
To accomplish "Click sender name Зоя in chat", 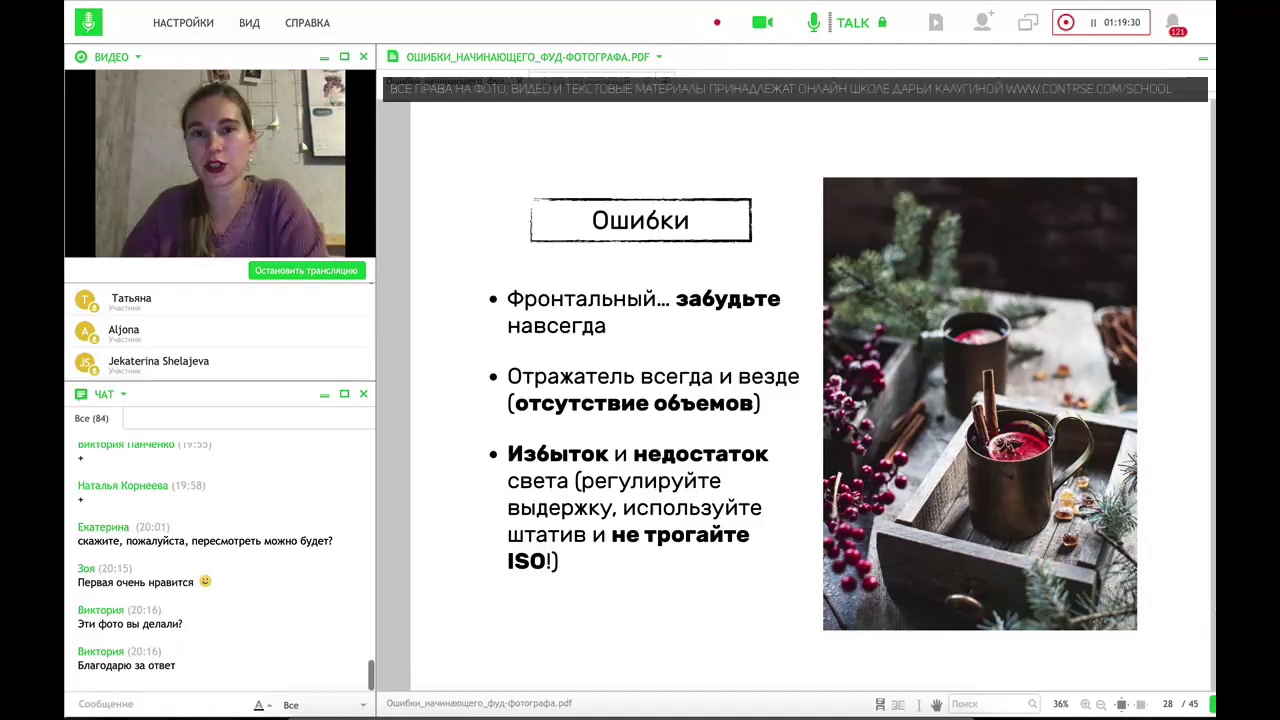I will pyautogui.click(x=87, y=568).
